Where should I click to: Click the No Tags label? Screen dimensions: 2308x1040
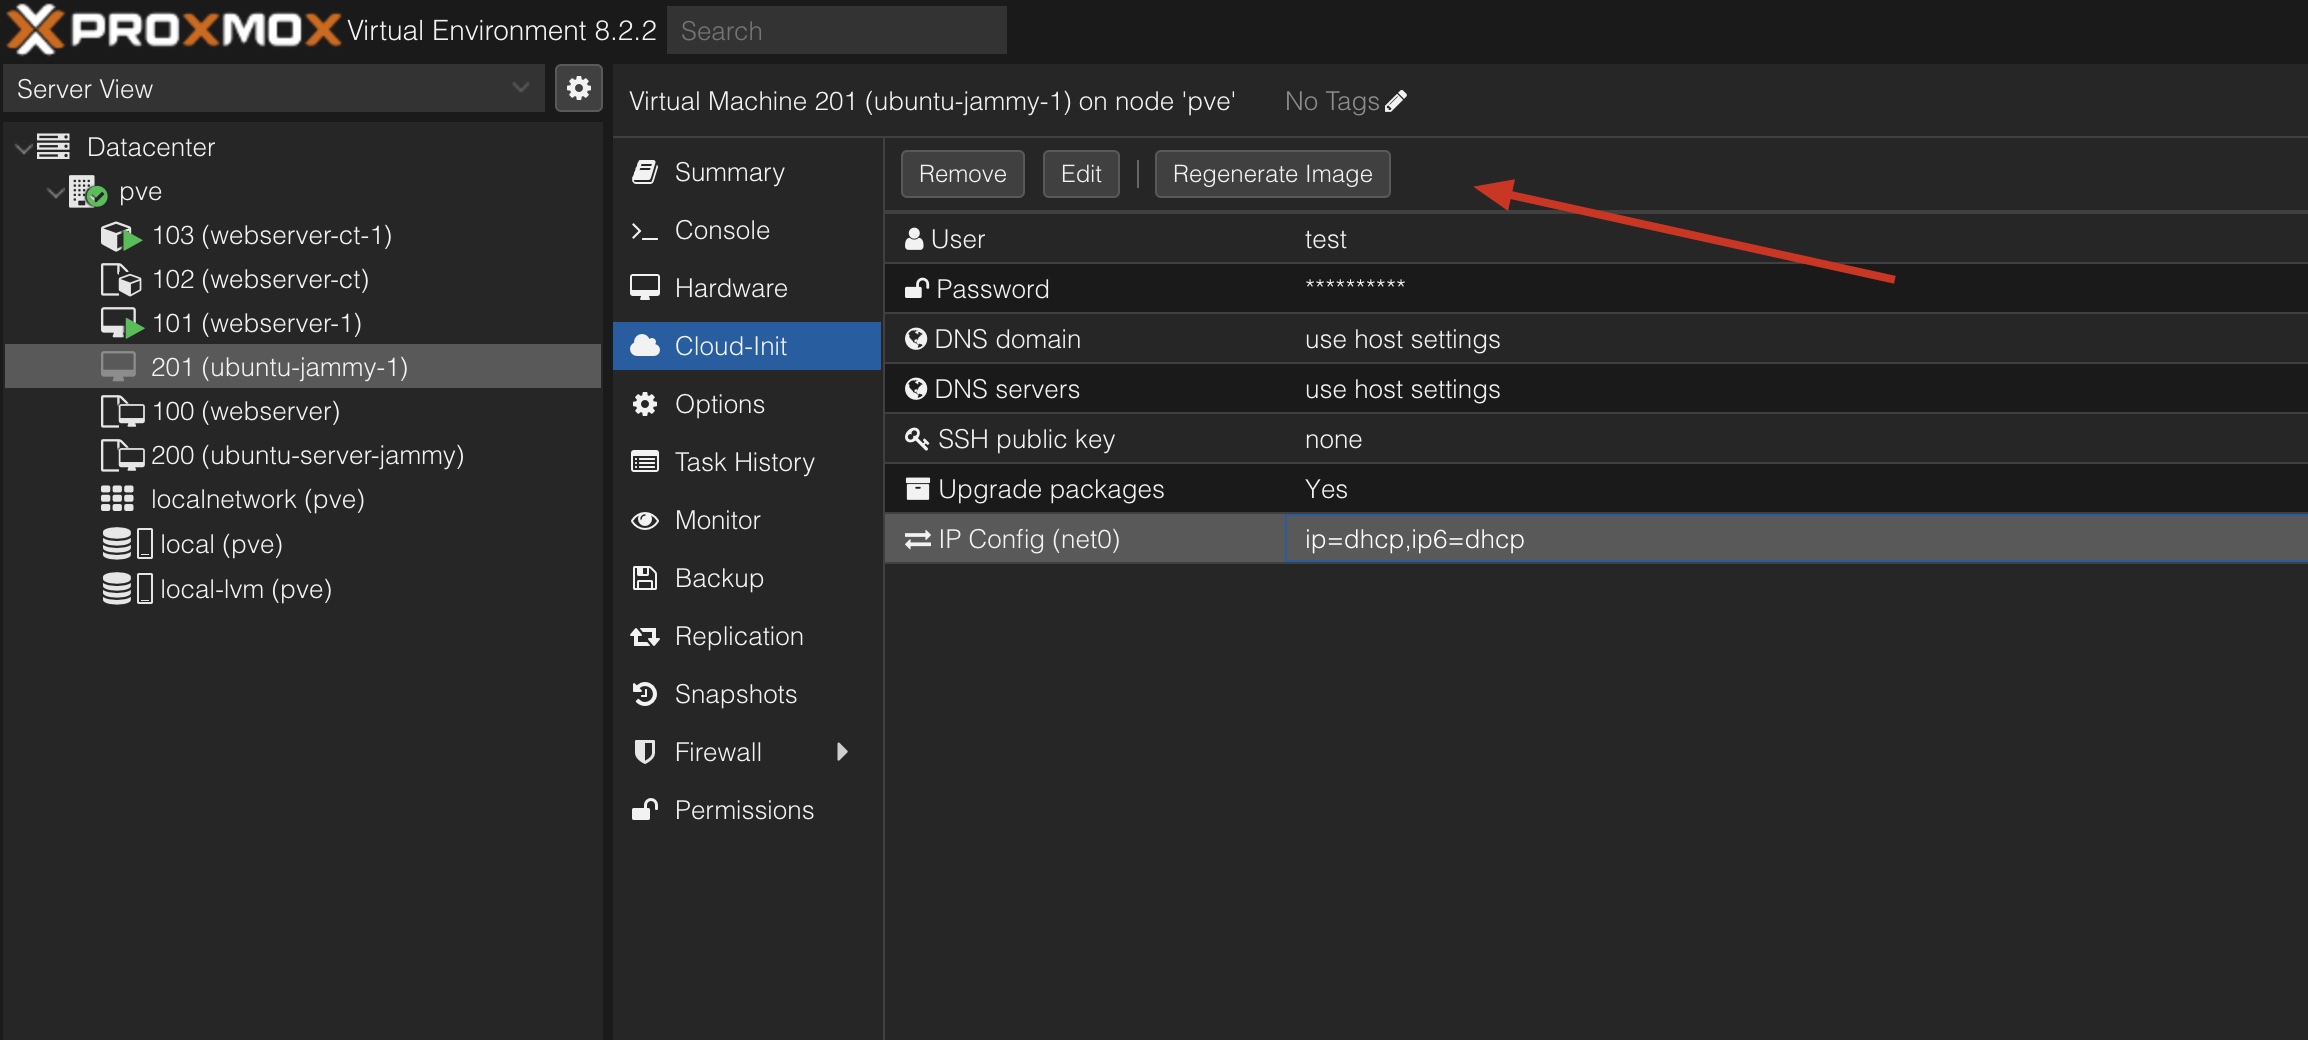click(x=1331, y=101)
